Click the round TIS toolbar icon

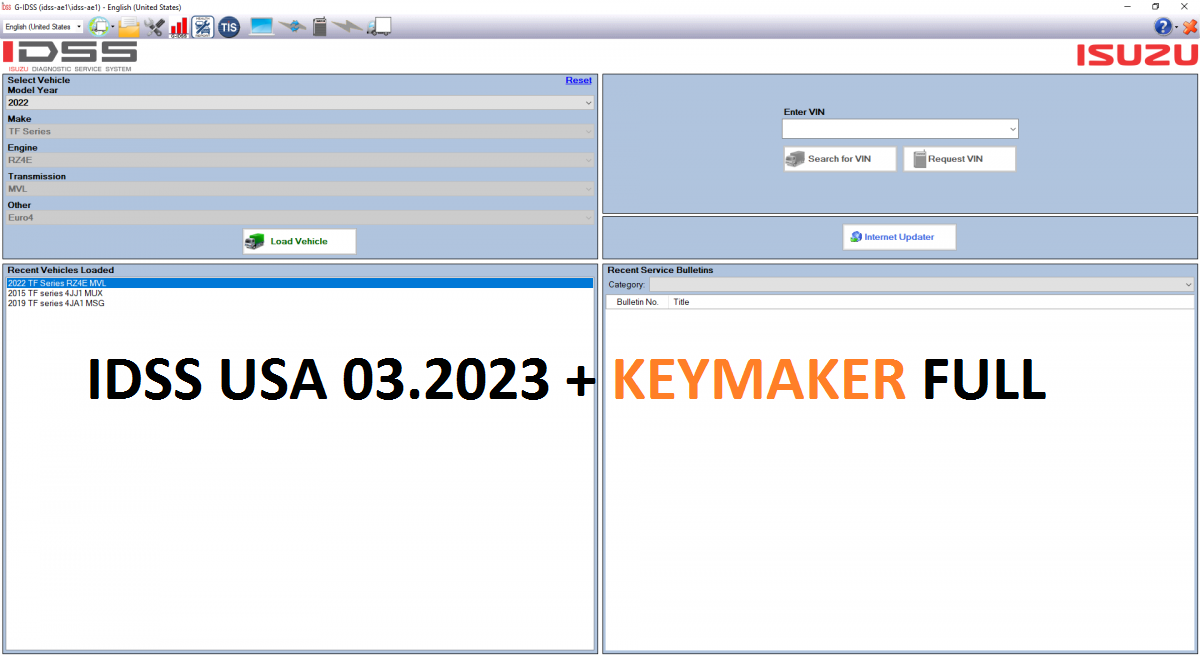pos(229,27)
